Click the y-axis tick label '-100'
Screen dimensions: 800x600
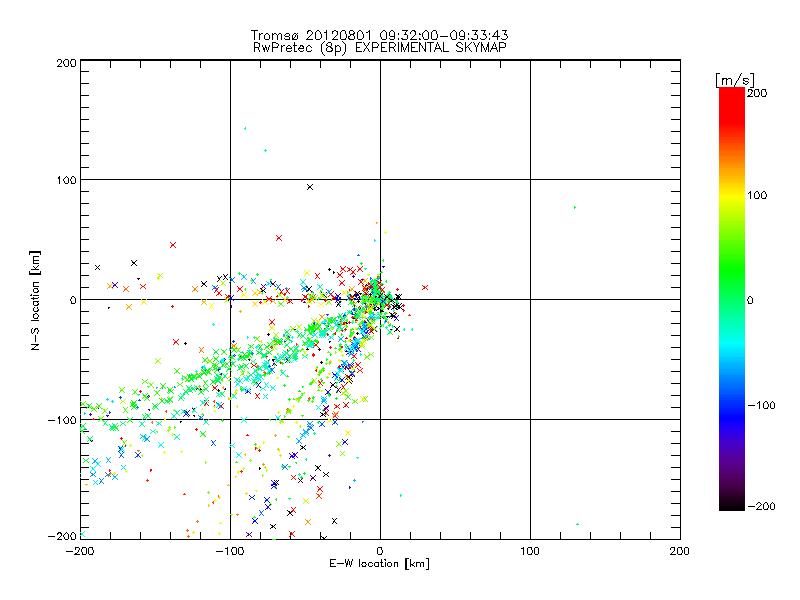(x=62, y=420)
